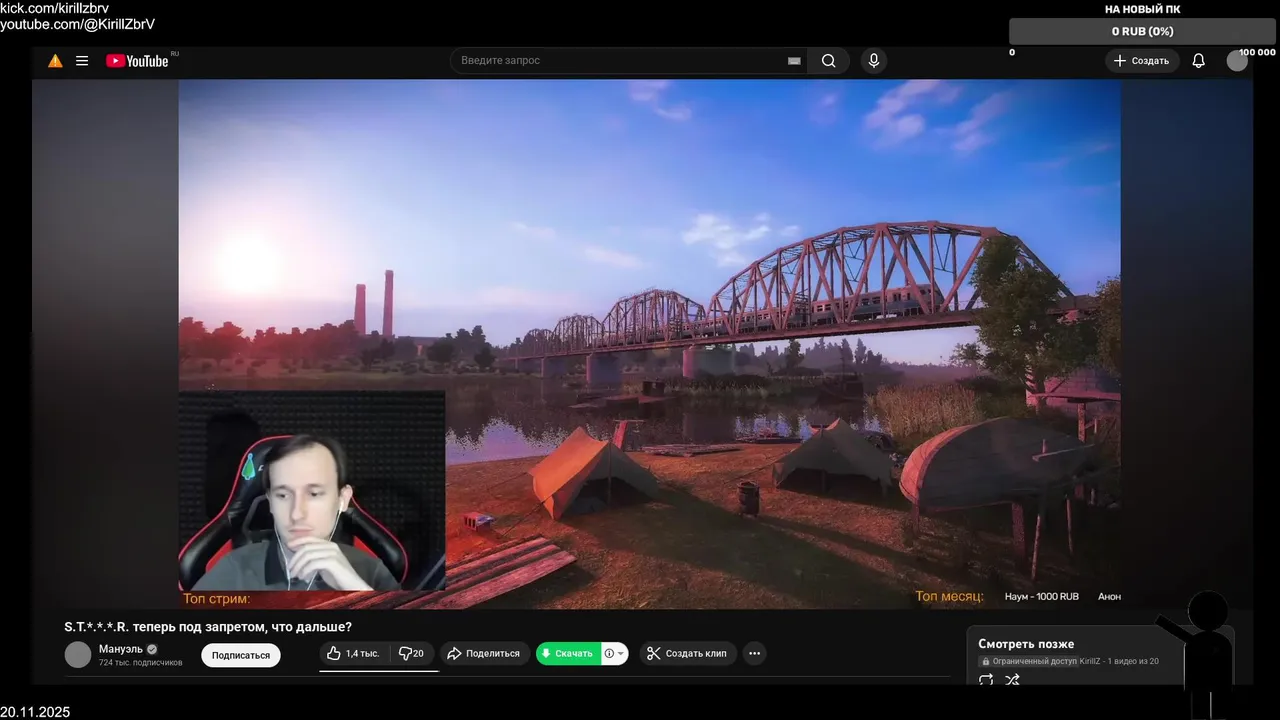The image size is (1280, 720).
Task: Open the on-screen keyboard icon in search
Action: click(794, 61)
